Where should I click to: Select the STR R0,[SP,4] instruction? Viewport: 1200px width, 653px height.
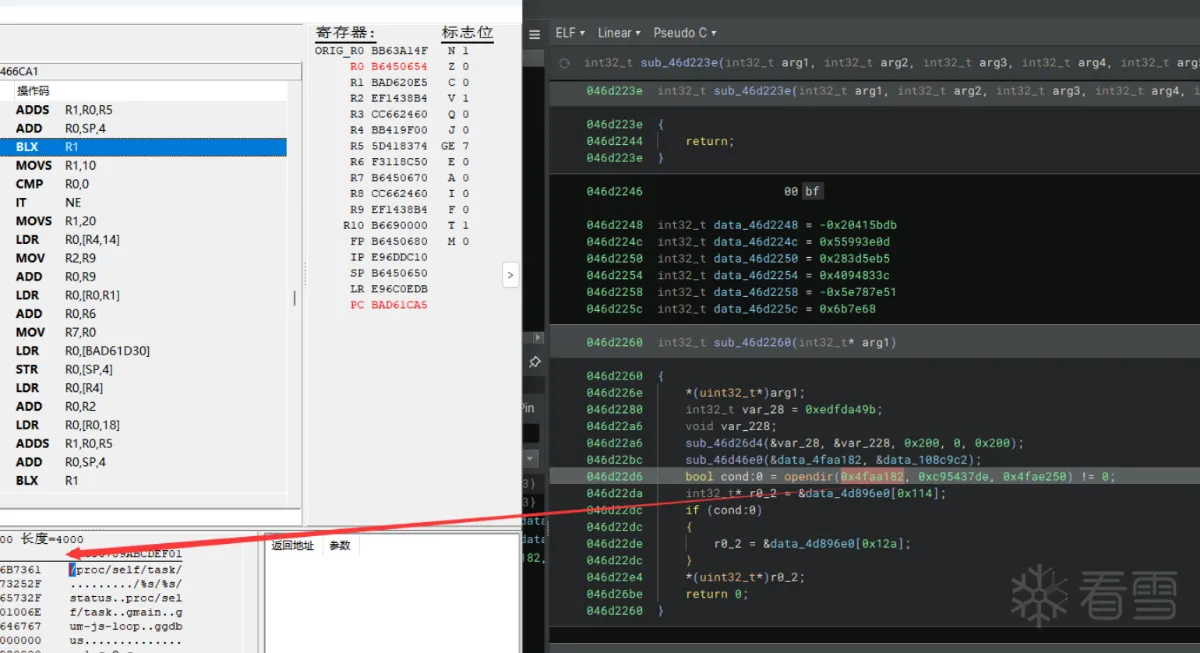[x=143, y=369]
